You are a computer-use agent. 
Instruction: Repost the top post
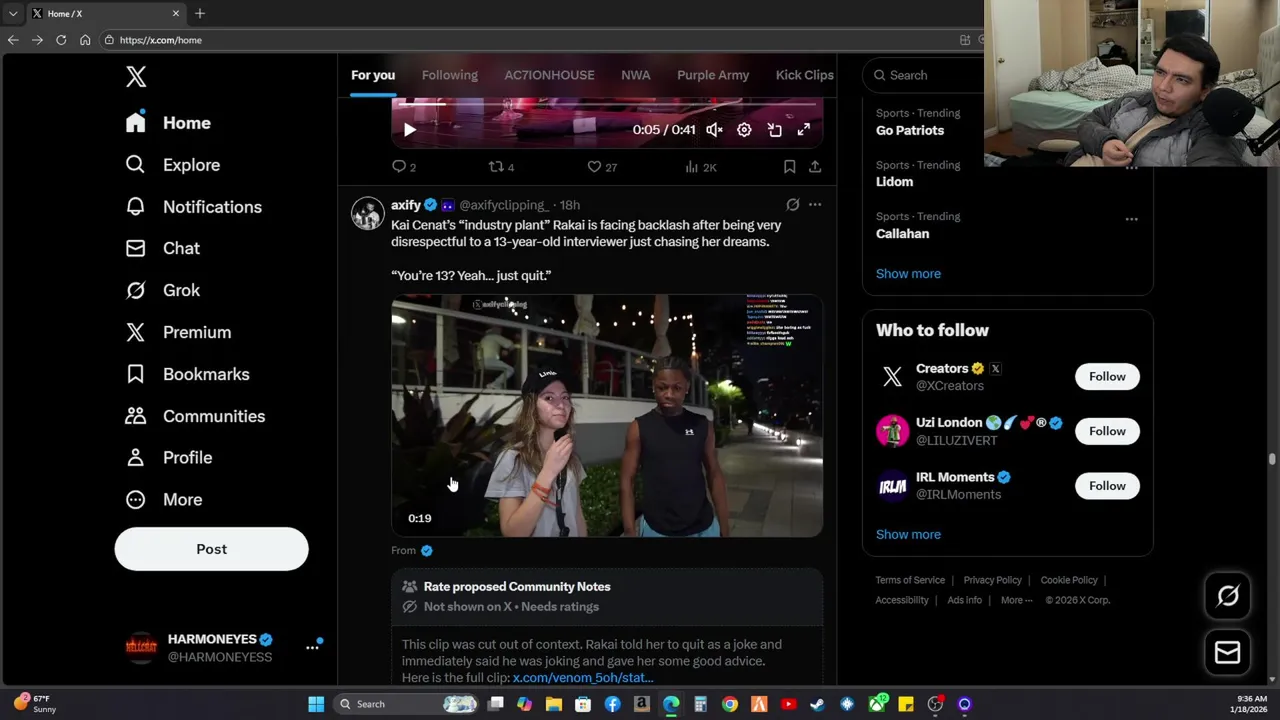tap(500, 167)
